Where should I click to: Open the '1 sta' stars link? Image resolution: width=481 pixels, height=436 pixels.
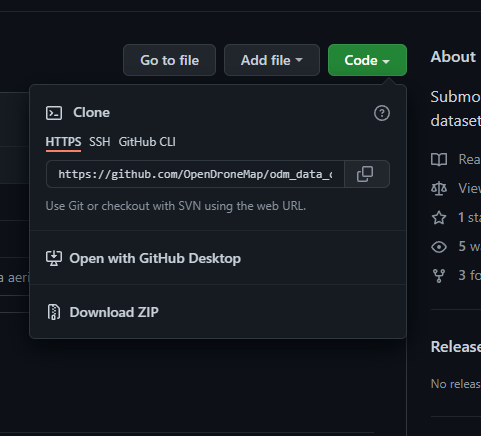(x=469, y=218)
